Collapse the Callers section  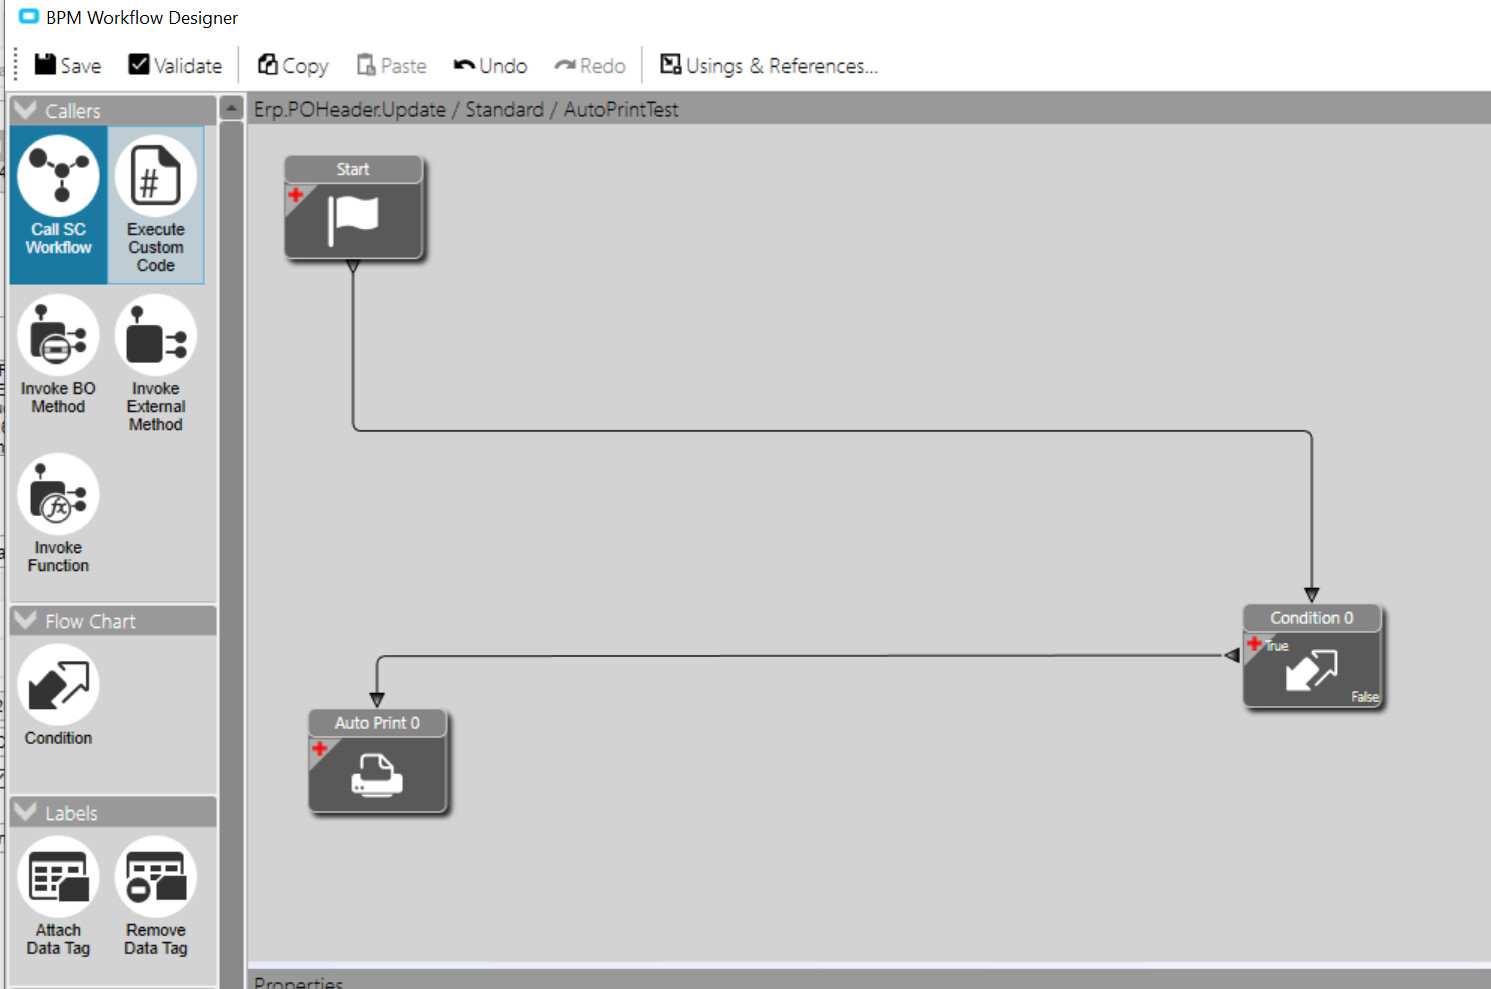pos(26,110)
